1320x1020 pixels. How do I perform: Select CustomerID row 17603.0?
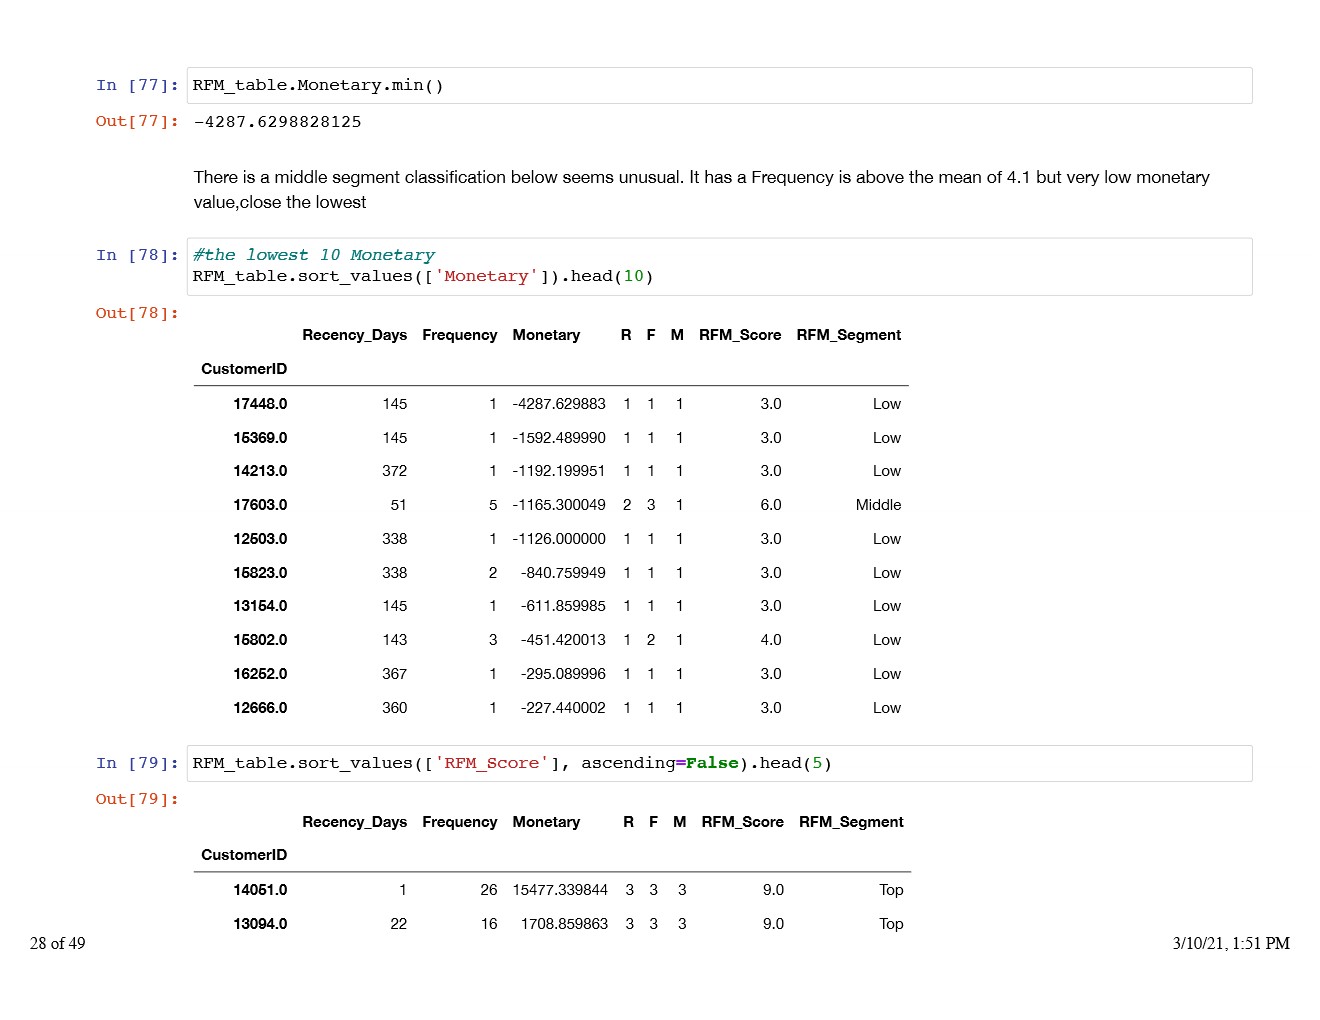click(260, 505)
